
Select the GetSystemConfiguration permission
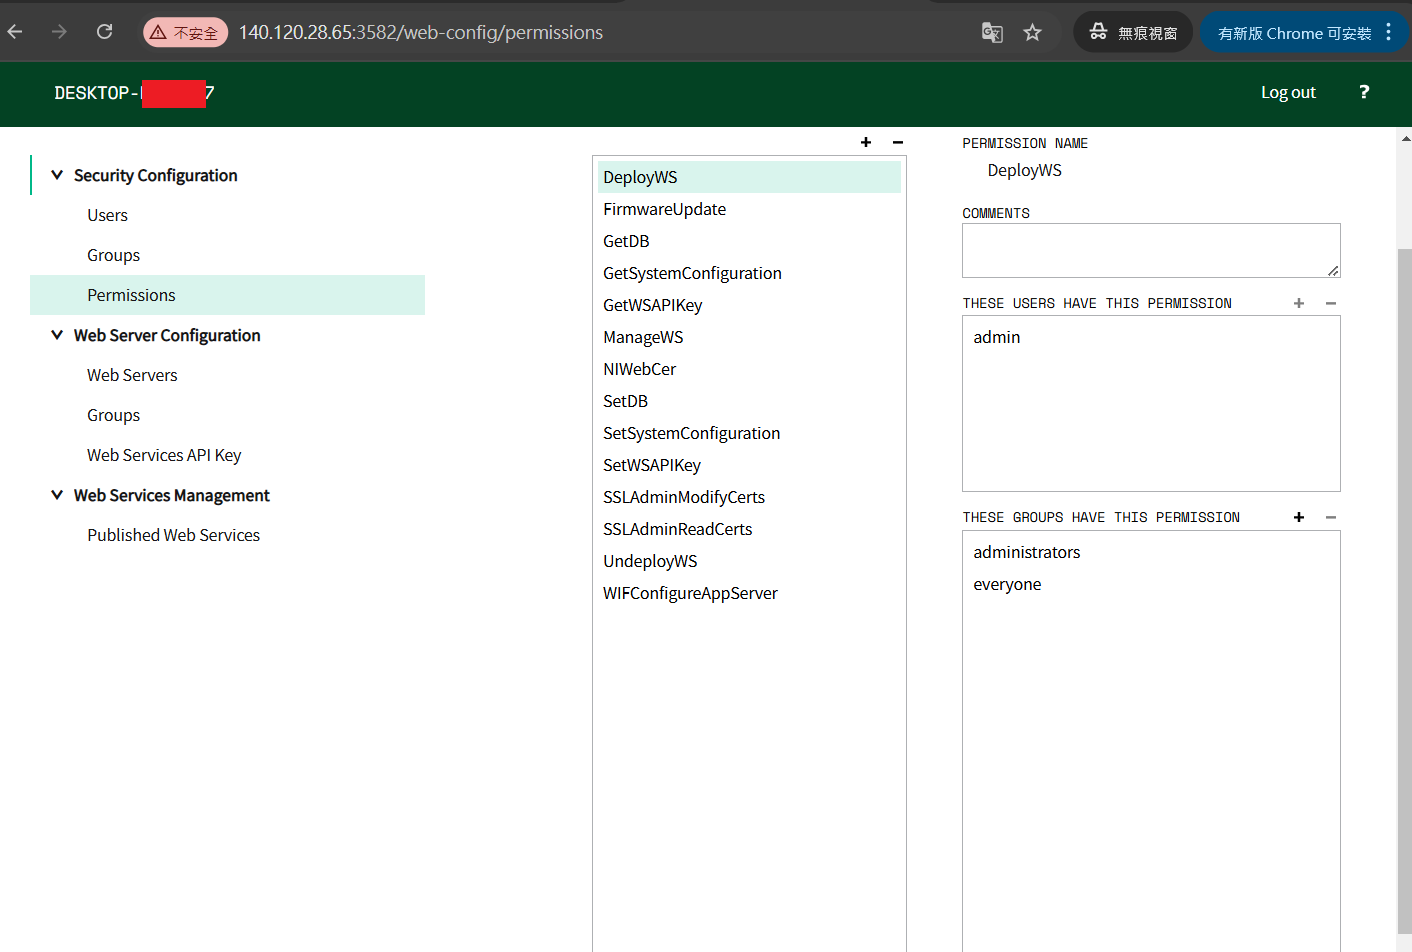click(x=749, y=273)
